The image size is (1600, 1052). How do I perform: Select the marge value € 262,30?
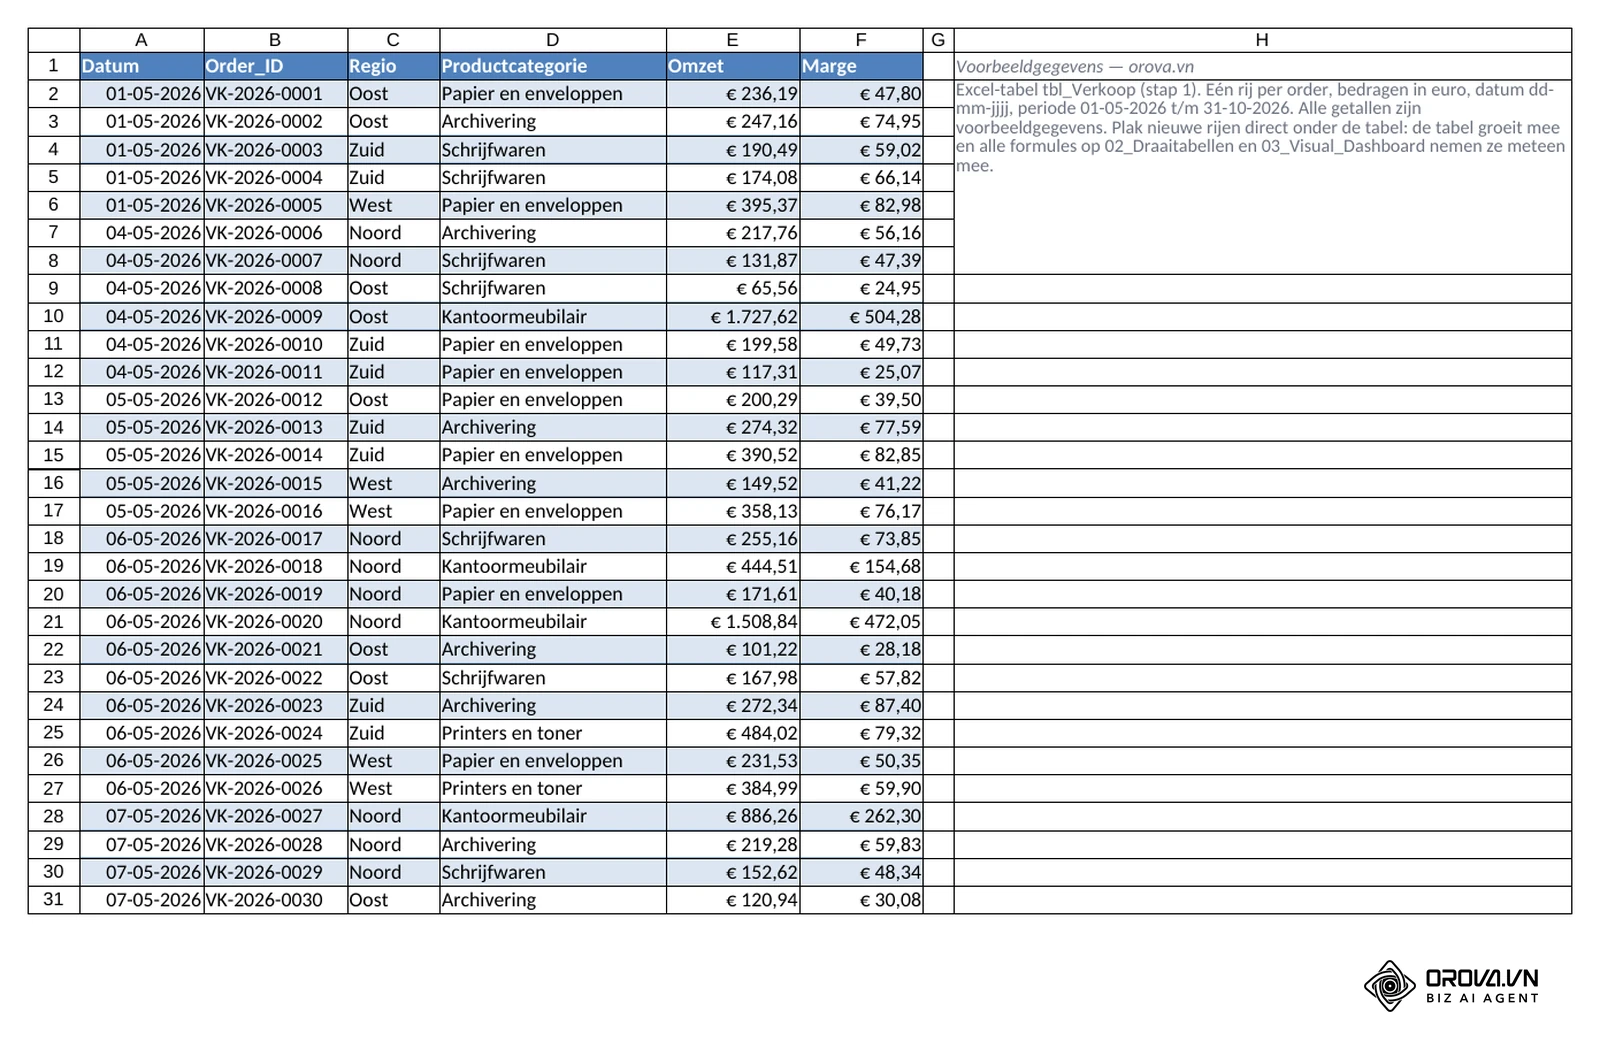click(861, 816)
